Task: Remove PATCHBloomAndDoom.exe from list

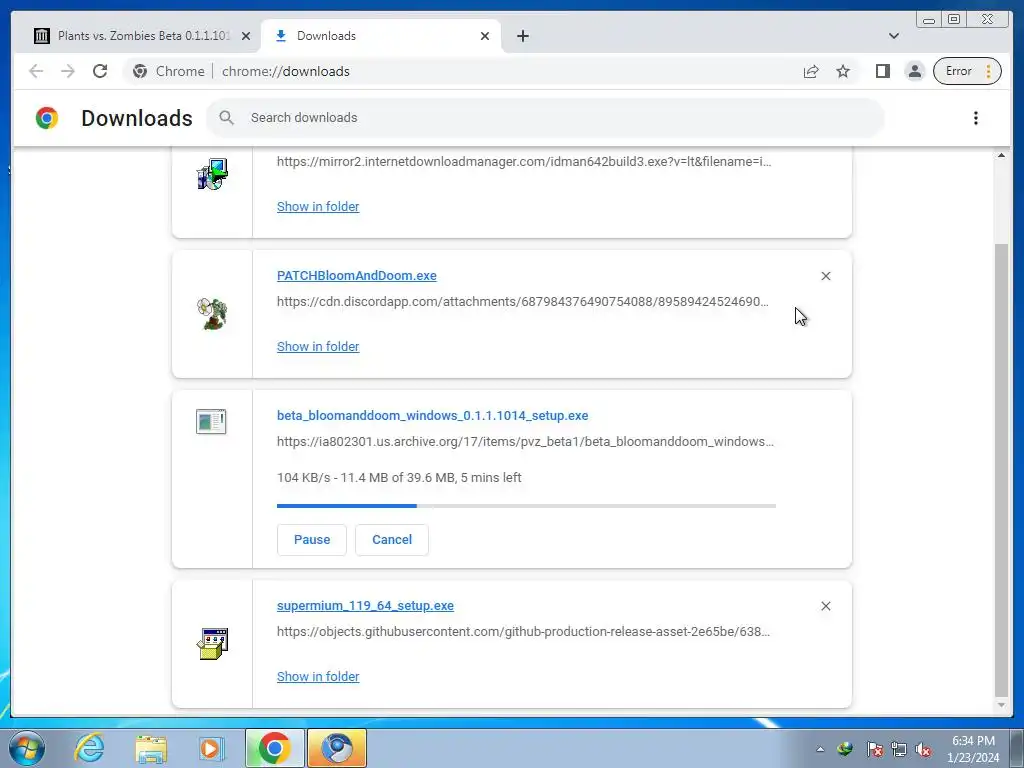Action: 825,276
